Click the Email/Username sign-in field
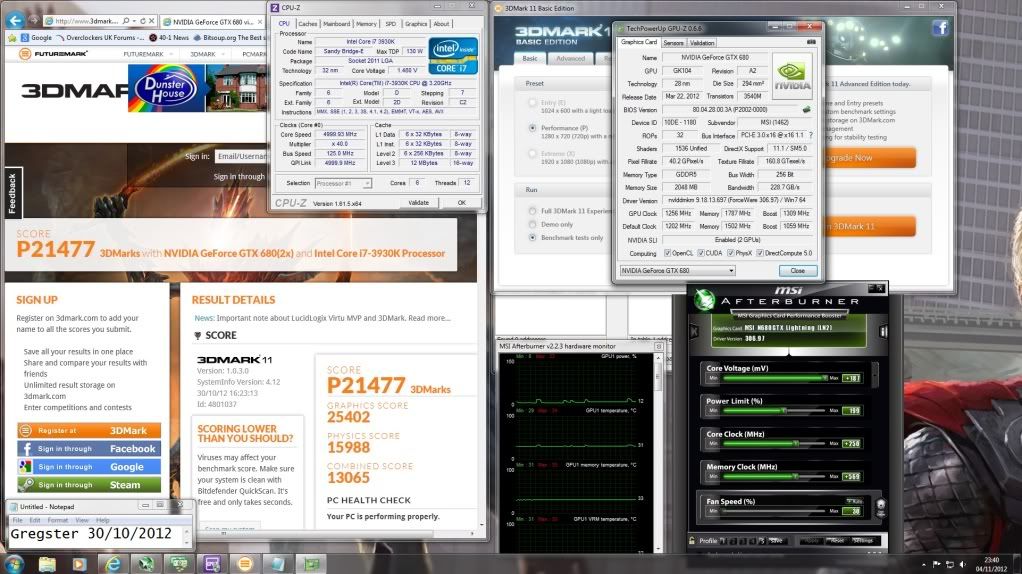Viewport: 1022px width, 574px height. coord(241,156)
